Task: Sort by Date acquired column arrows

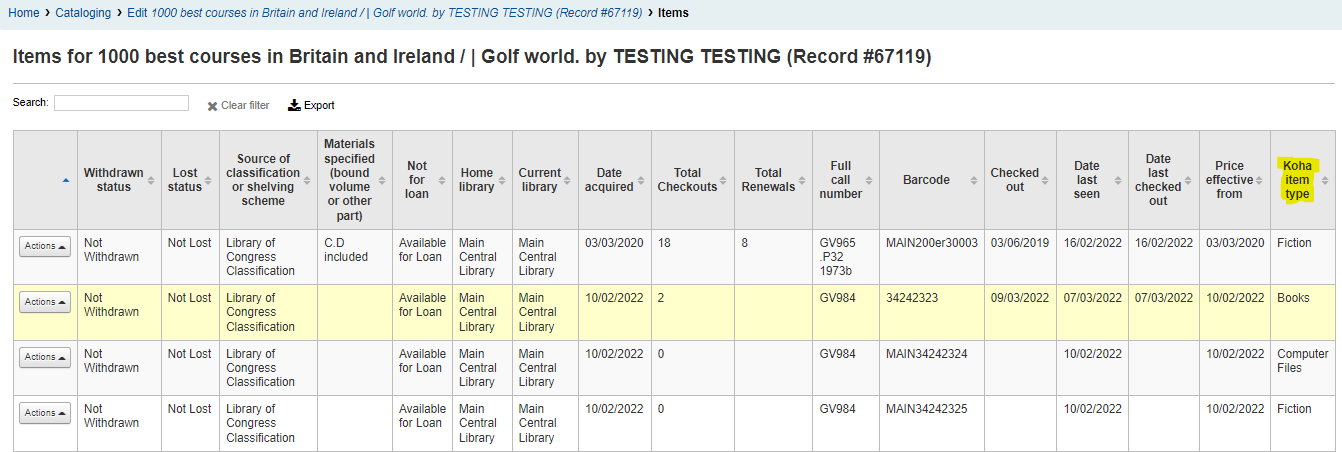Action: 641,180
